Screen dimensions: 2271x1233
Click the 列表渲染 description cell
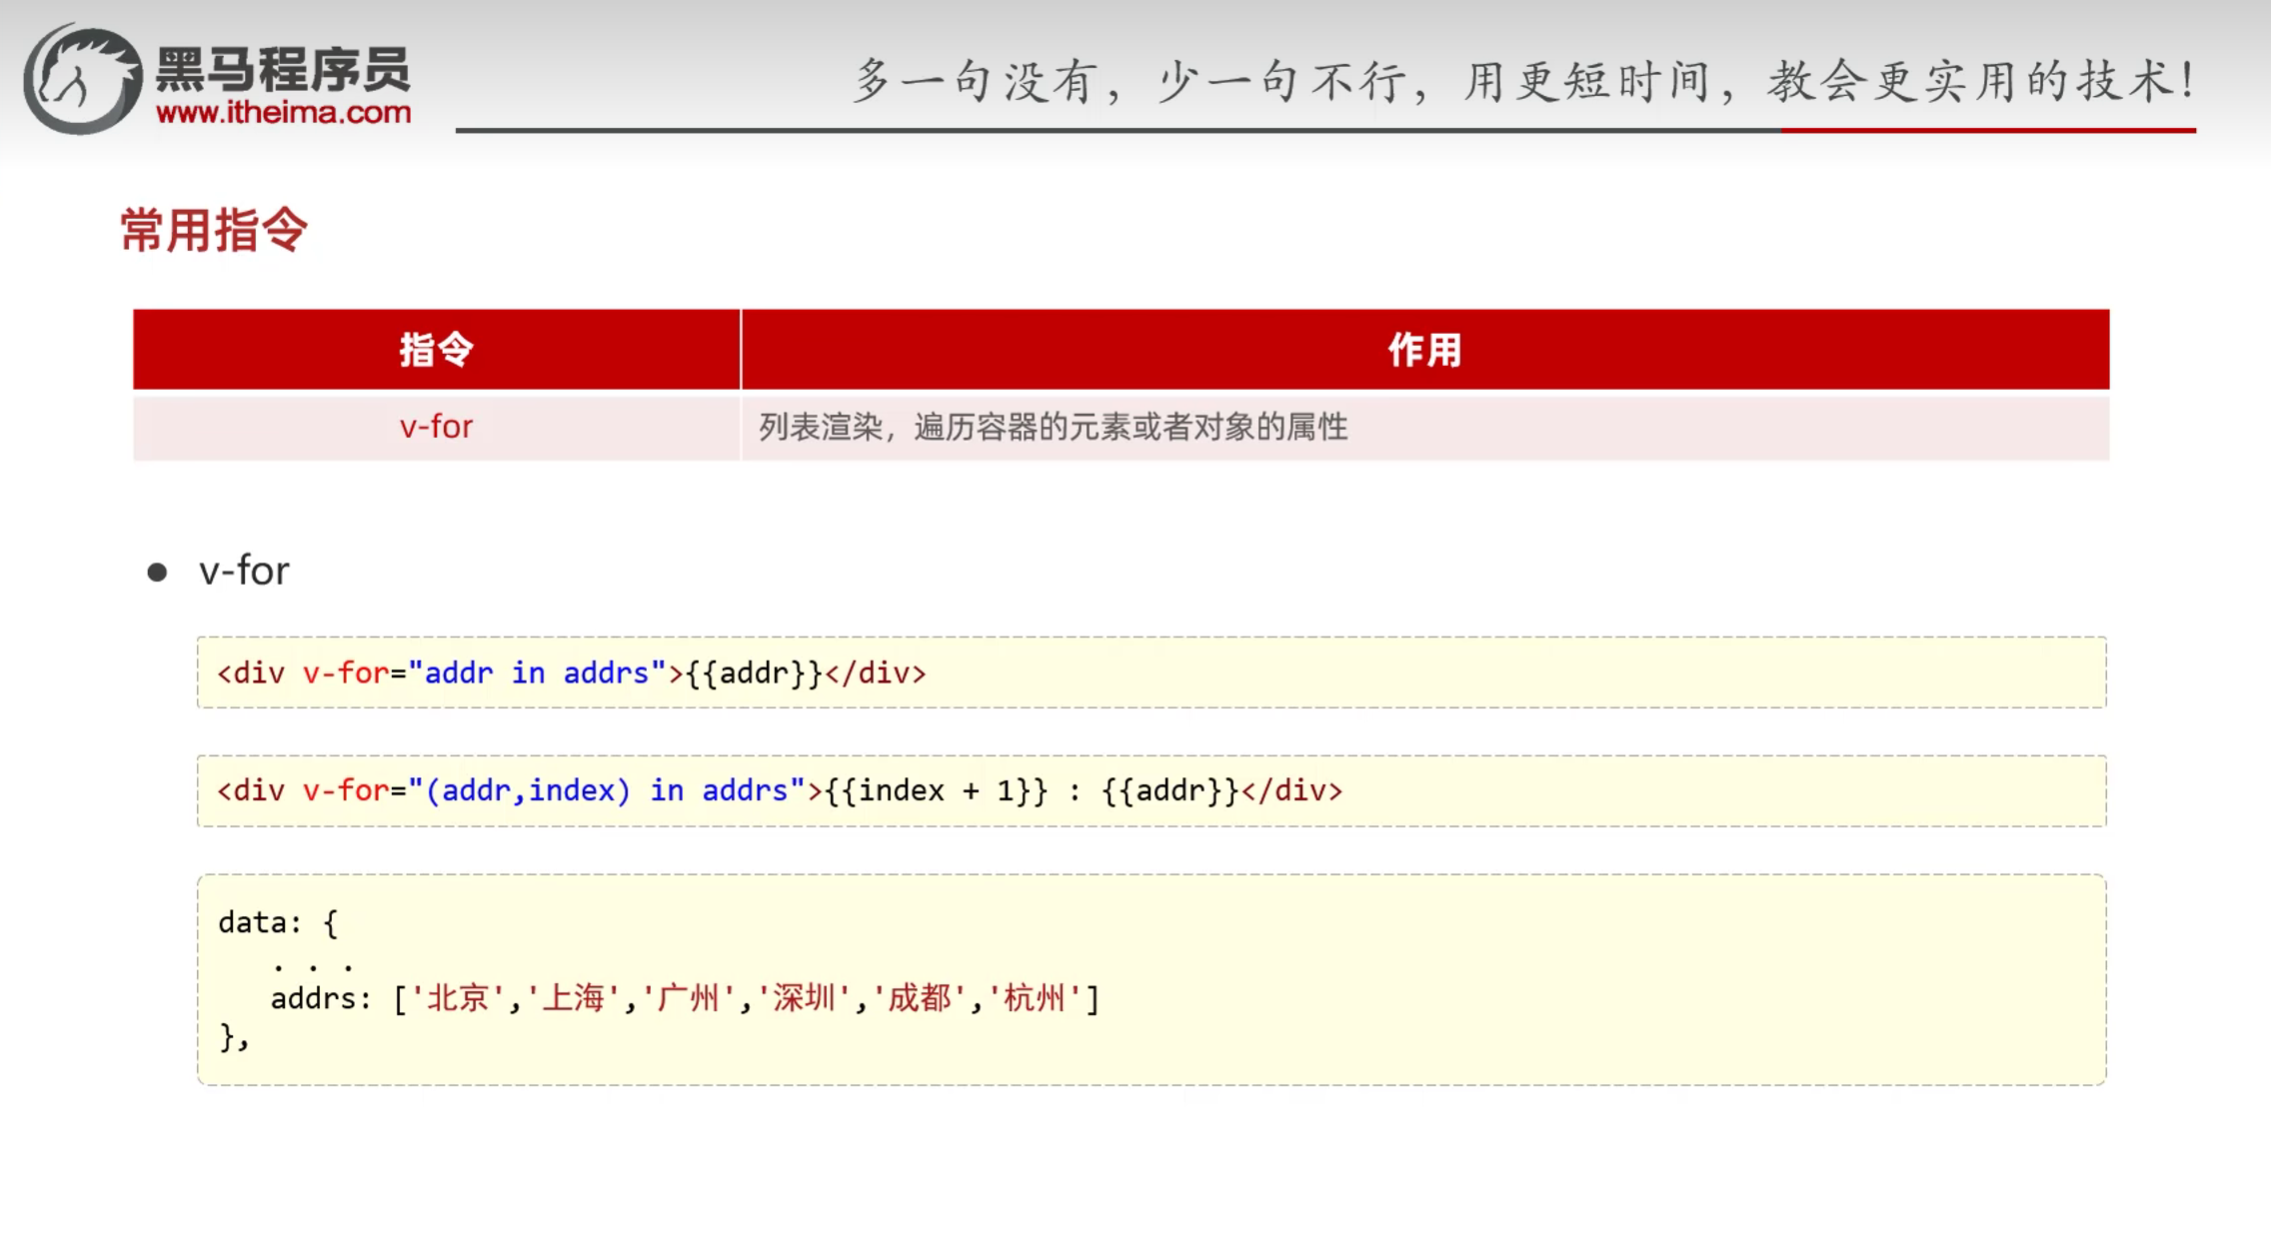pyautogui.click(x=1052, y=427)
